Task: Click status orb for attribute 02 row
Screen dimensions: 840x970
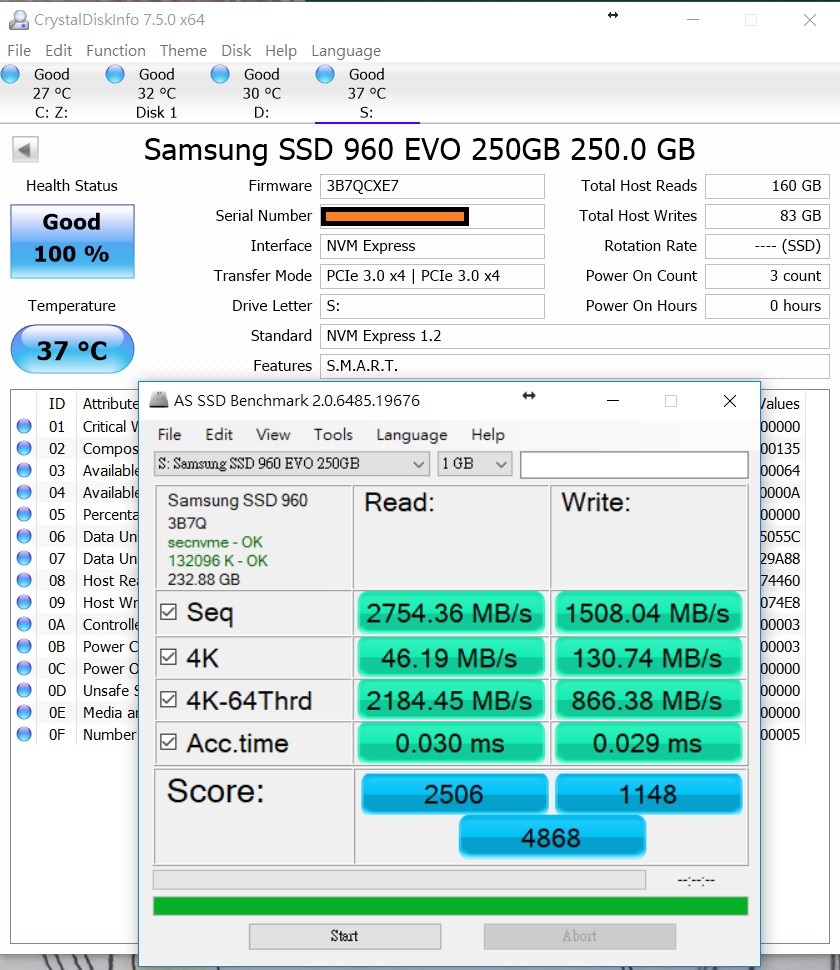Action: [24, 448]
